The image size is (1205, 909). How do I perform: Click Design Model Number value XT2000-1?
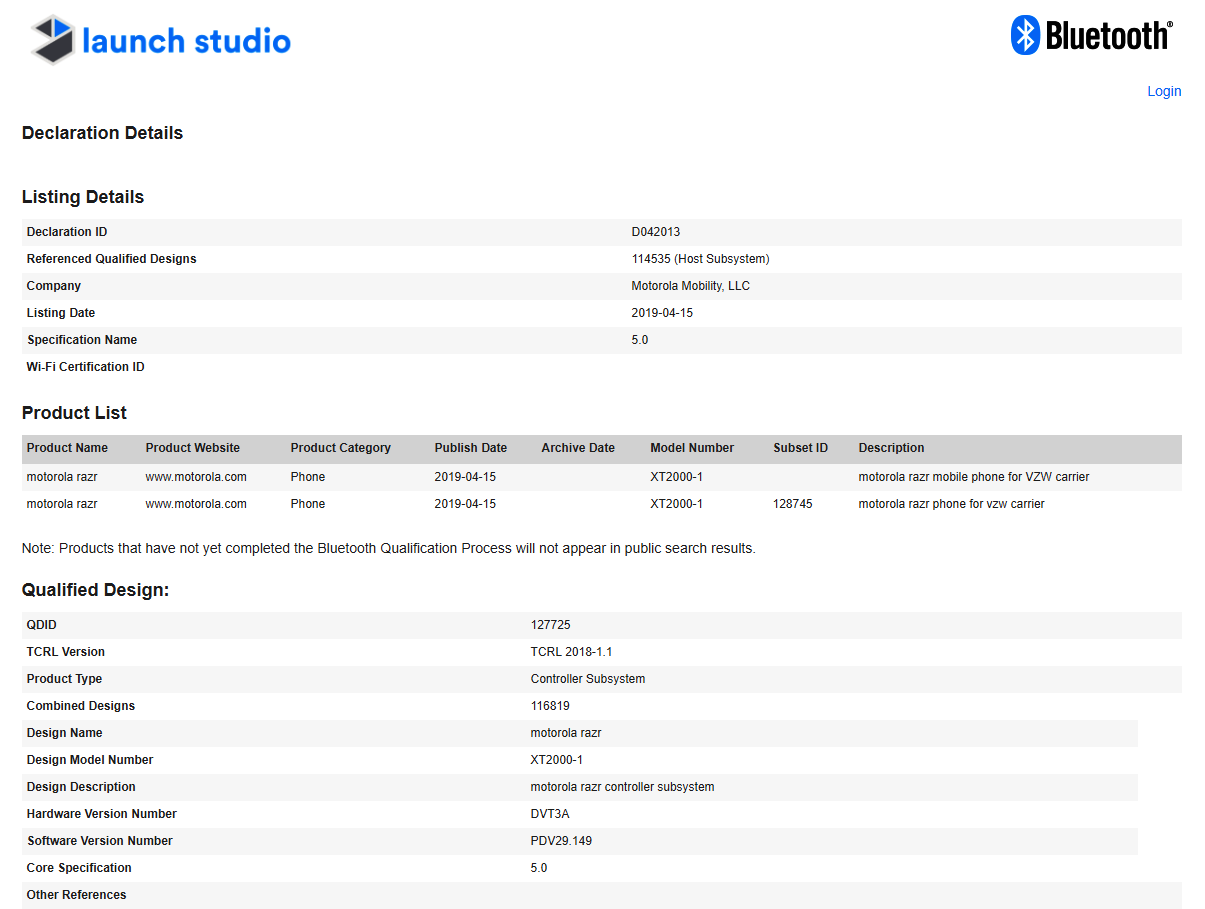(557, 760)
